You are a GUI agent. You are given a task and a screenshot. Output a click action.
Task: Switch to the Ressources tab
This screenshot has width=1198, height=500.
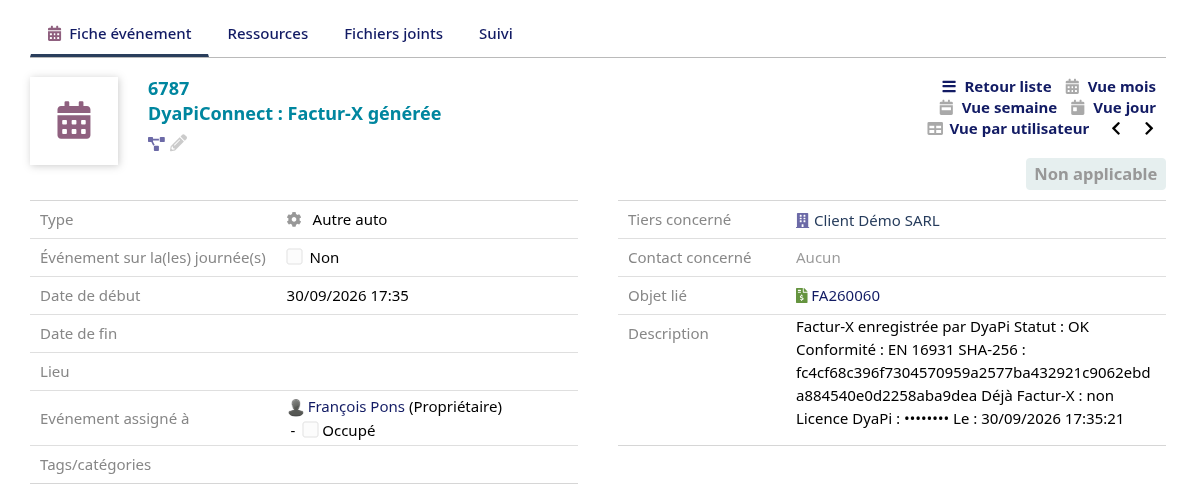(267, 34)
